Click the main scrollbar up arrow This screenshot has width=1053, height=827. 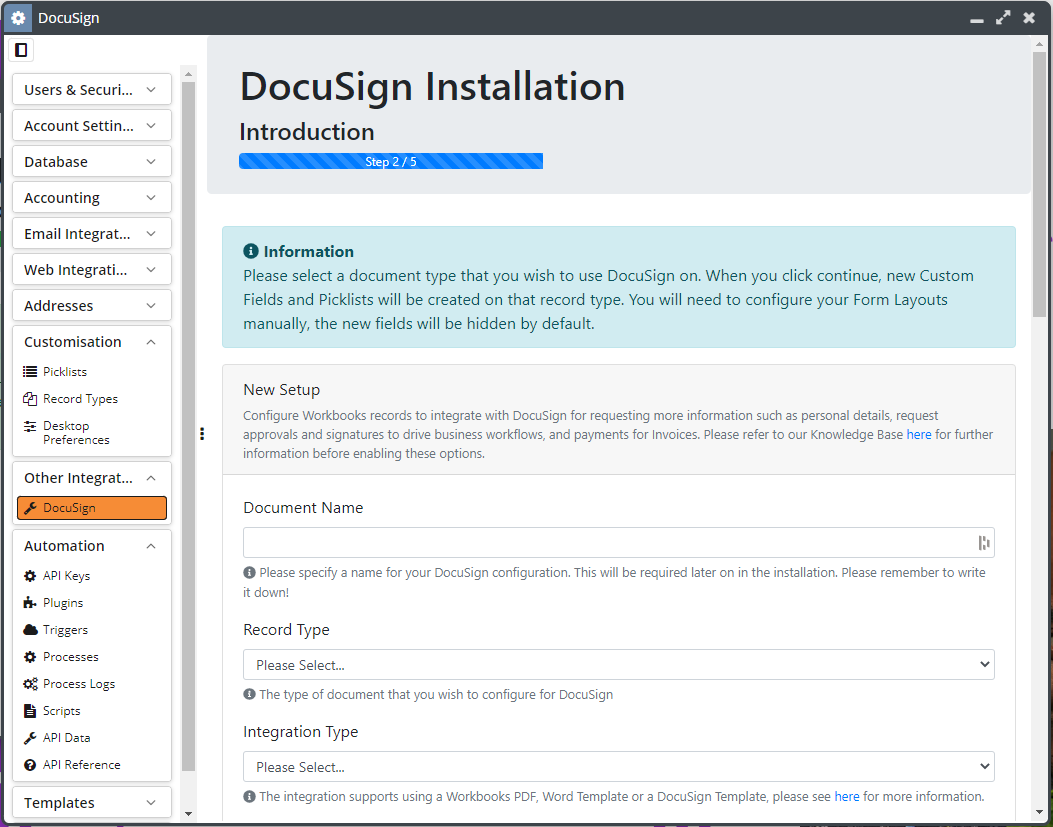click(x=1039, y=44)
